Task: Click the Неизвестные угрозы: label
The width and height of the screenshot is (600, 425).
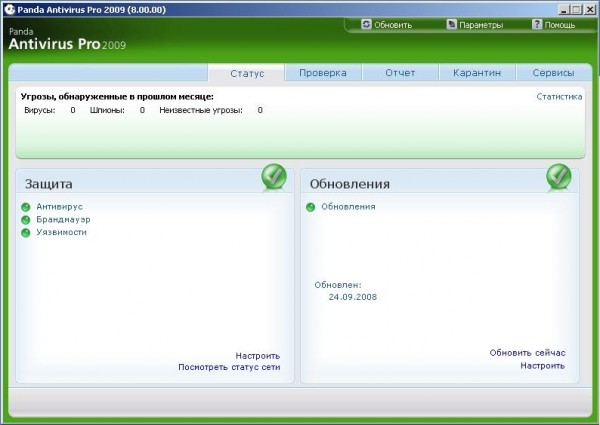Action: tap(201, 110)
